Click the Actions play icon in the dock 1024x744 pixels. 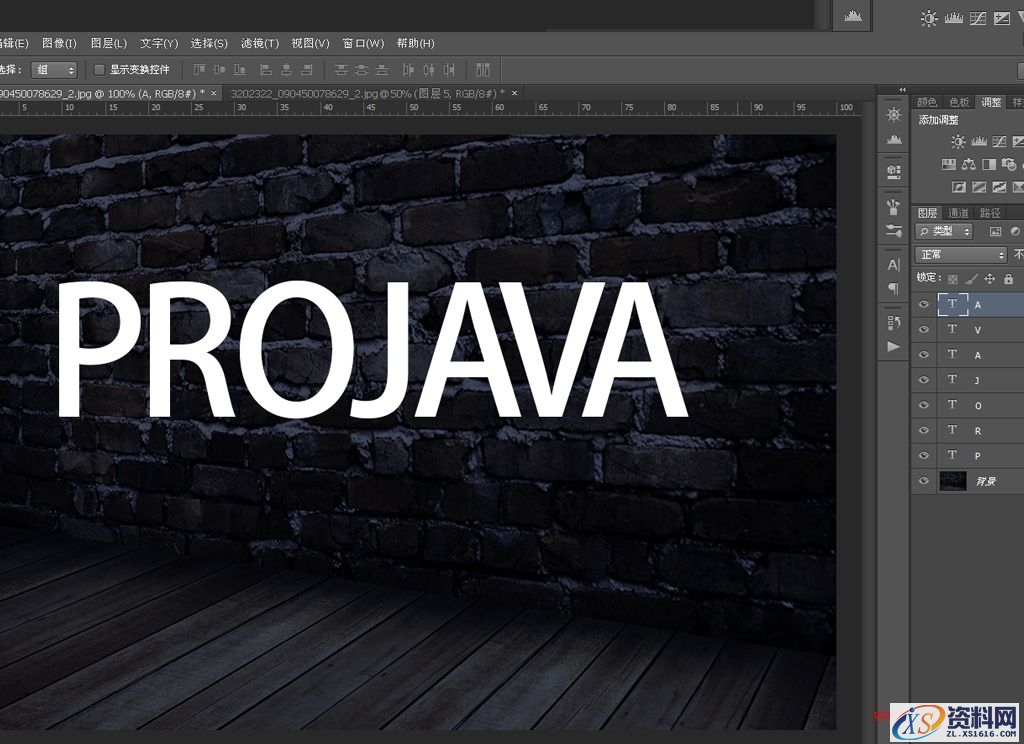pyautogui.click(x=893, y=346)
